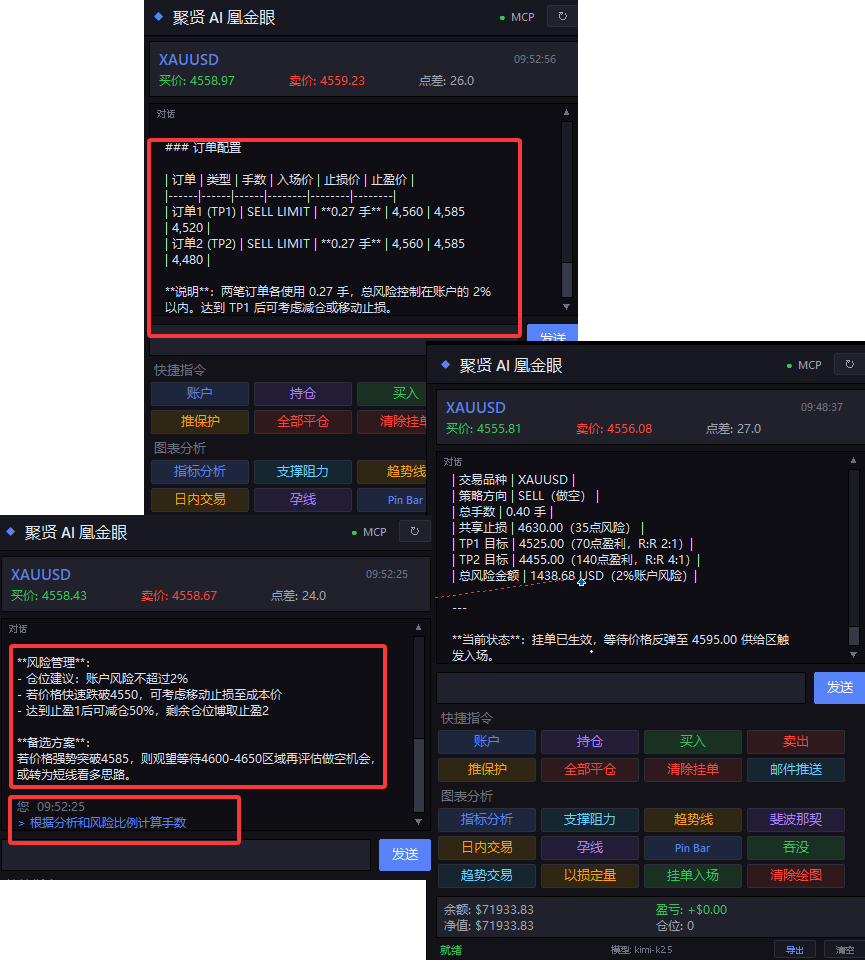The height and width of the screenshot is (980, 865).
Task: Click XAUUSD symbol in 09:52:25 window
Action: [41, 574]
